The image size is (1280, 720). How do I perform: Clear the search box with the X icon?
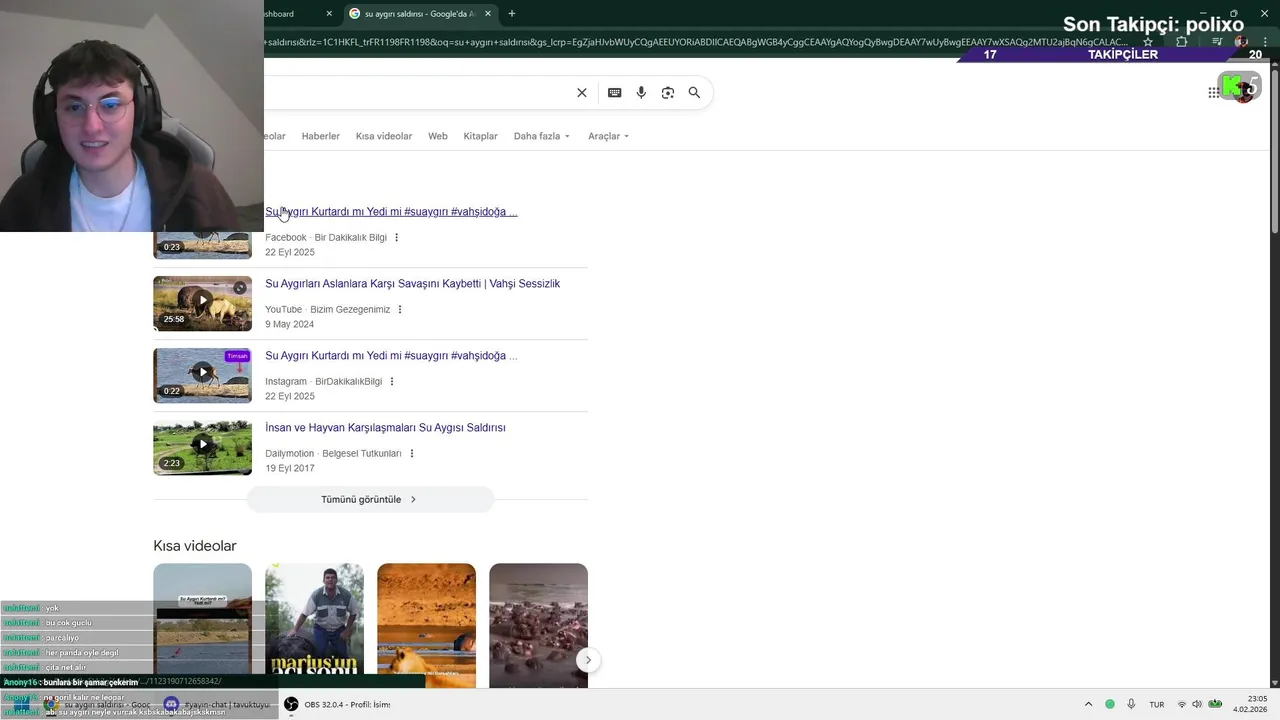tap(582, 93)
